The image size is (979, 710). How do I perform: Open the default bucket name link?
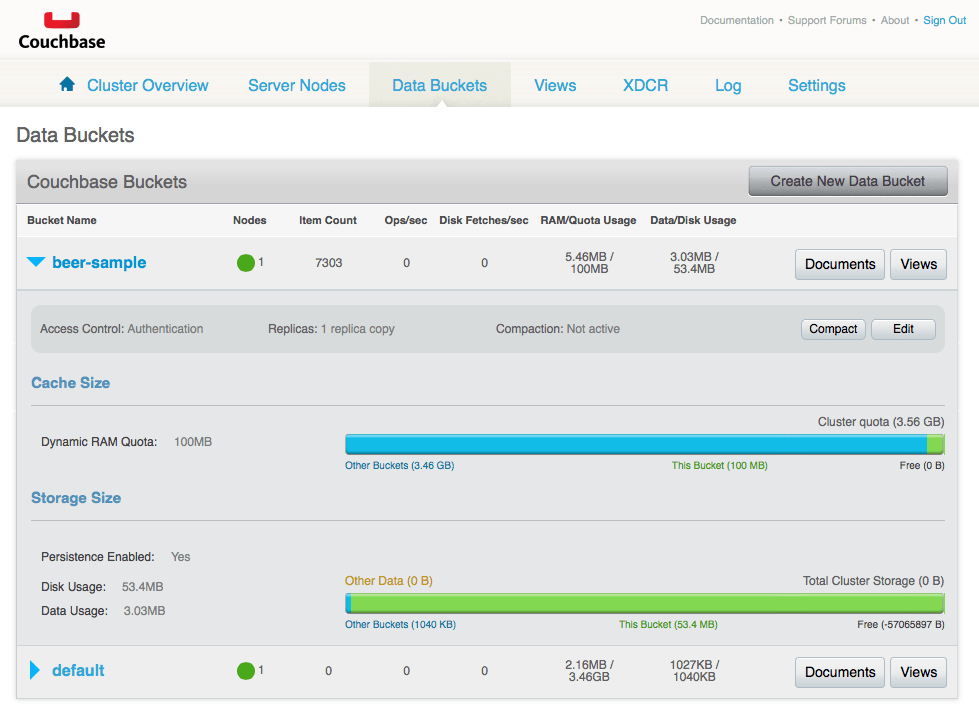click(78, 671)
